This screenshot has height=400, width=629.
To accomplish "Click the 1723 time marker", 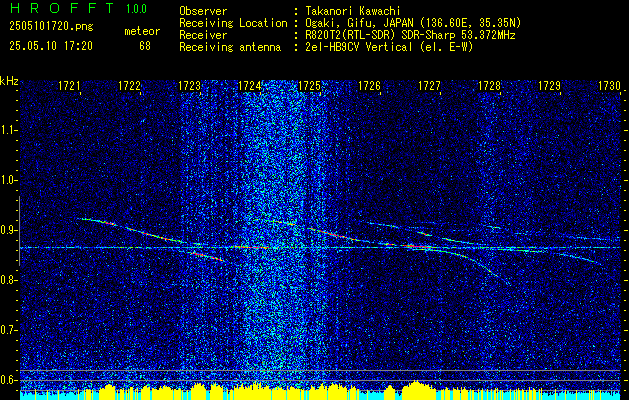I will [189, 86].
